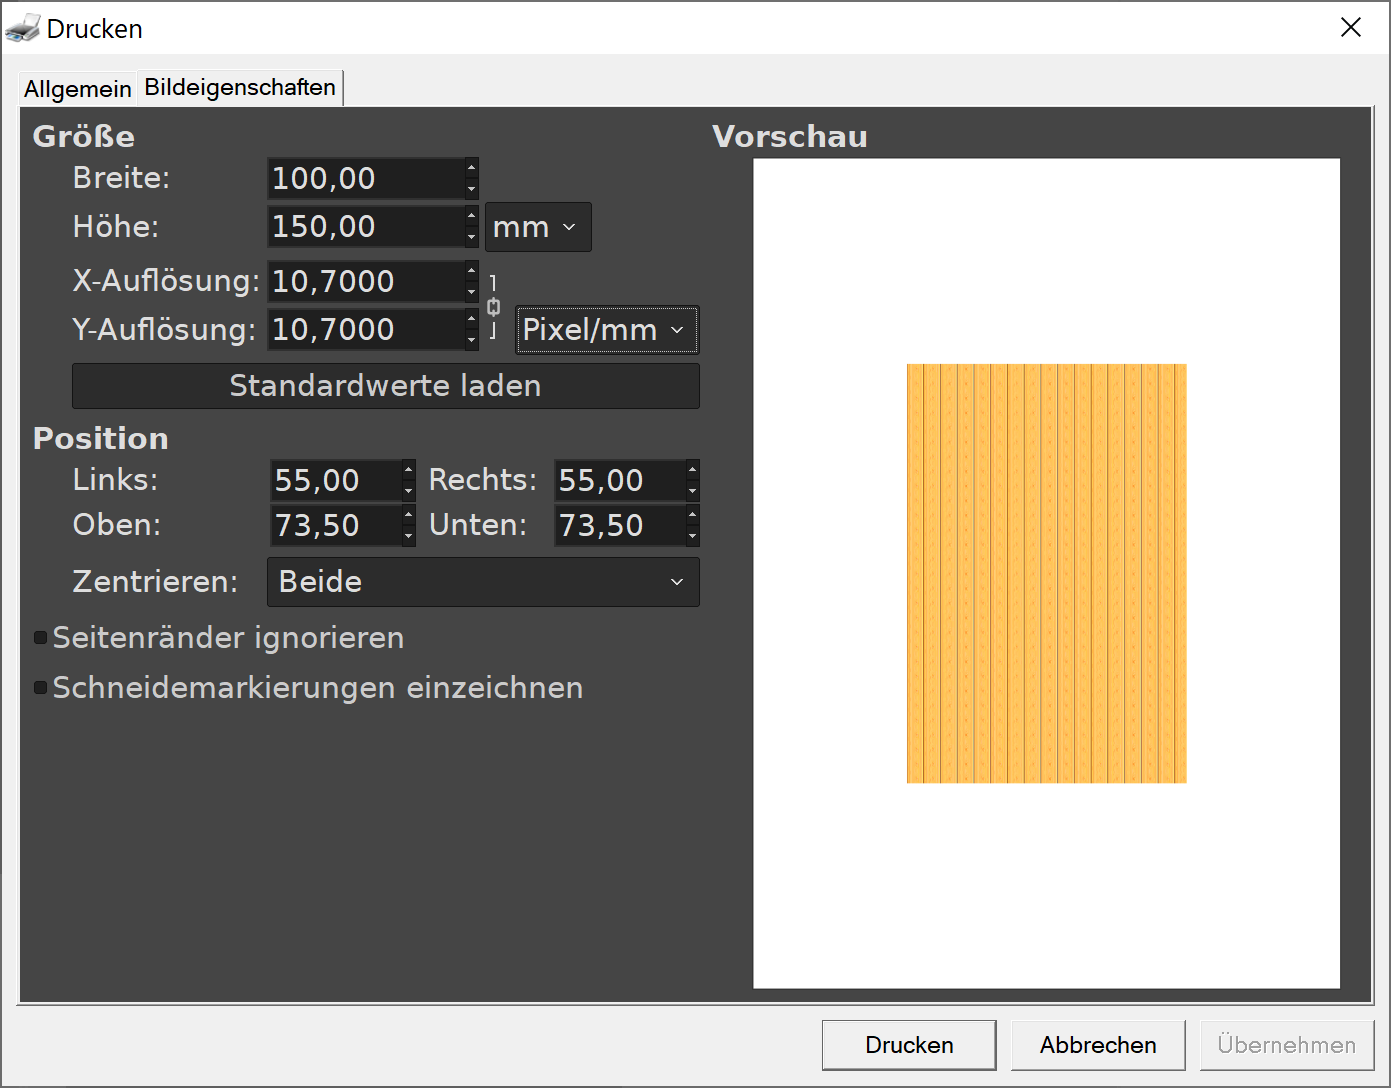Enable Seitenränder ignorieren checkbox

pyautogui.click(x=41, y=638)
